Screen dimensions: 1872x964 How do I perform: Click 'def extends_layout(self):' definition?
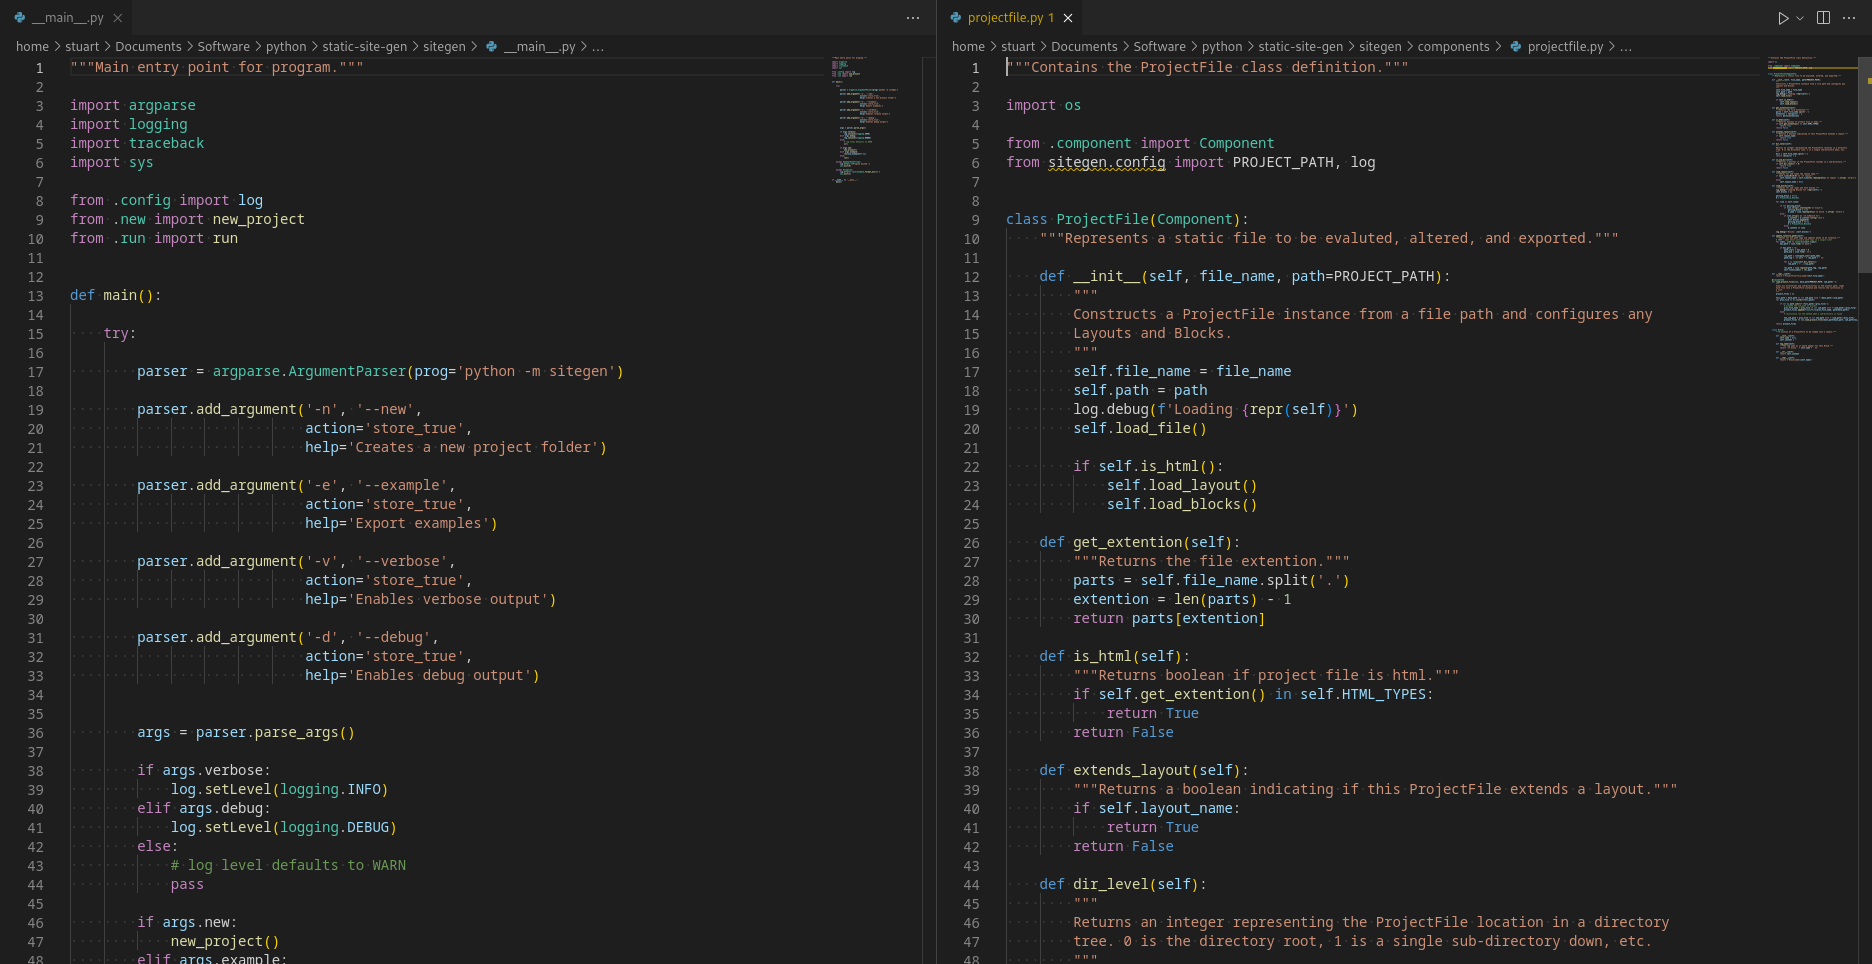[x=1144, y=770]
